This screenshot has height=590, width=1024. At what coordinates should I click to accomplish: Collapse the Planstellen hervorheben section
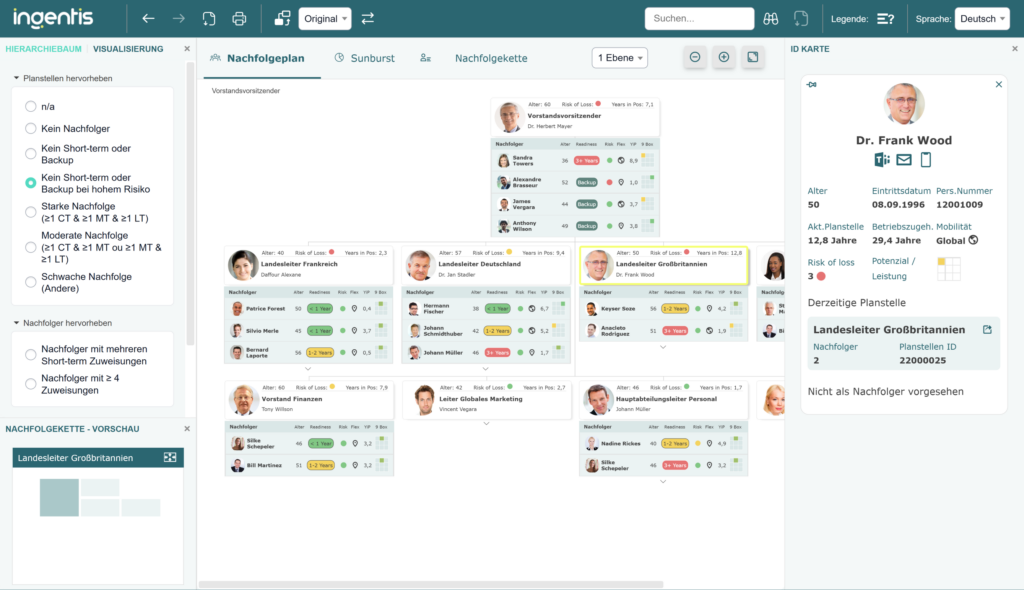pyautogui.click(x=16, y=78)
